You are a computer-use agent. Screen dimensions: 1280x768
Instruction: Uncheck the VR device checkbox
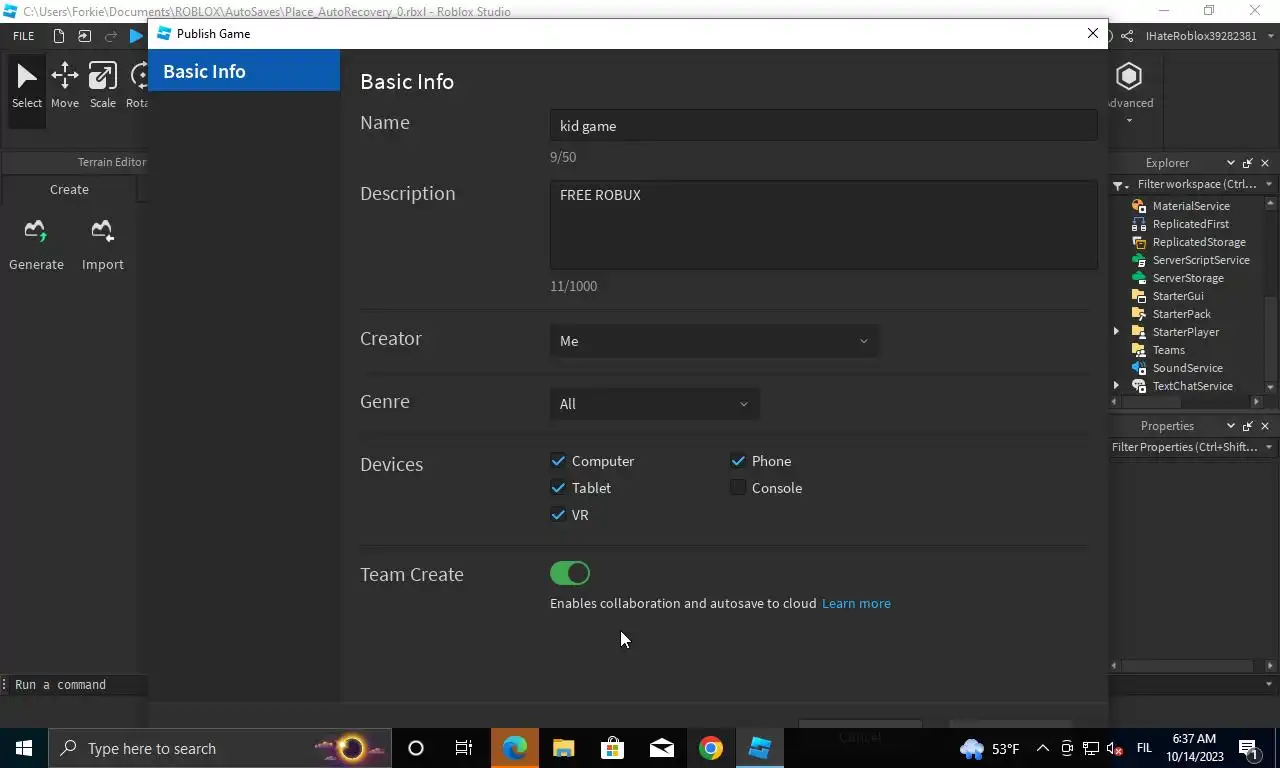(558, 515)
